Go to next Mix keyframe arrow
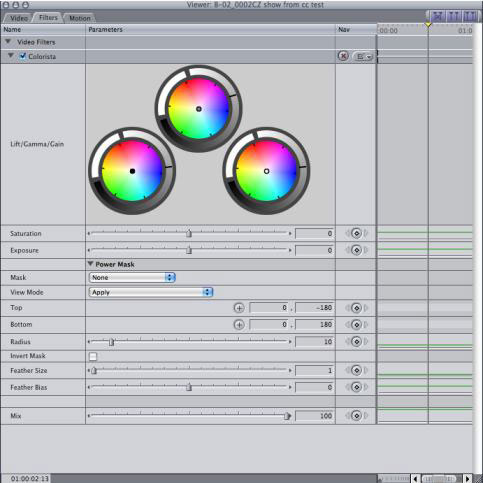The image size is (483, 483). [366, 416]
